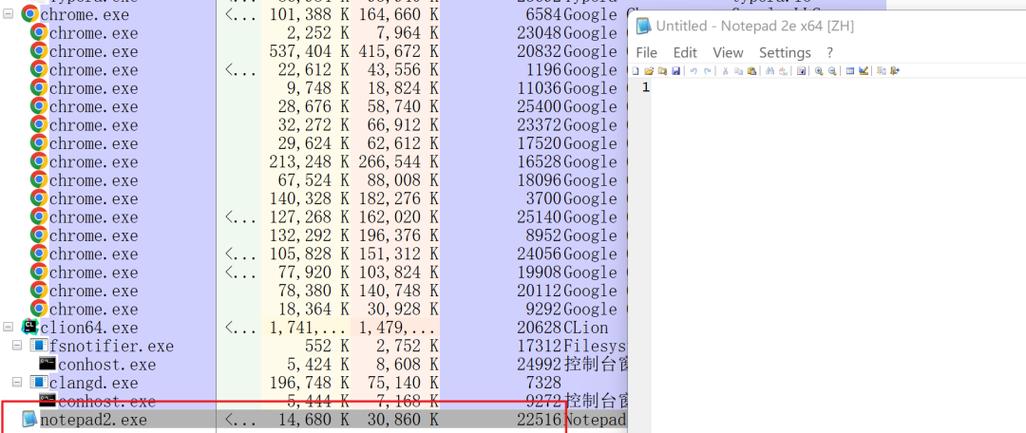1026x433 pixels.
Task: Click inside the Notepad 2e text editing area
Action: click(838, 255)
